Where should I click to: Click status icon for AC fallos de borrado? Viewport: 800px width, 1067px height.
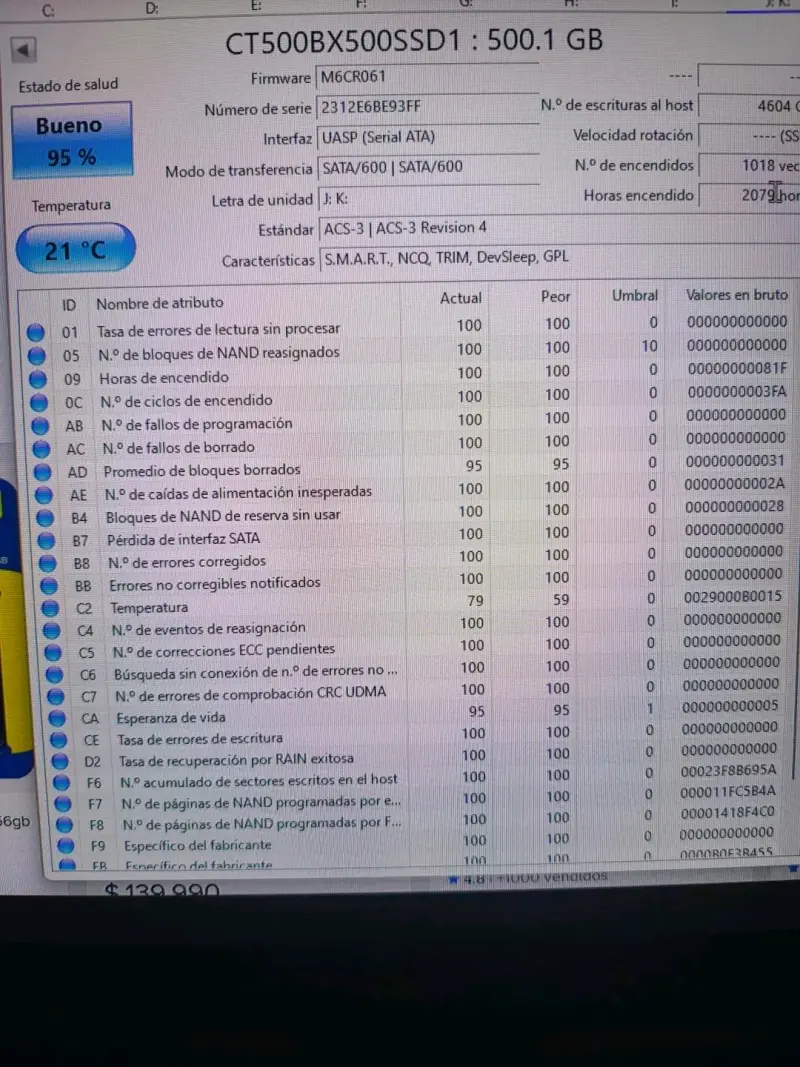pos(41,449)
